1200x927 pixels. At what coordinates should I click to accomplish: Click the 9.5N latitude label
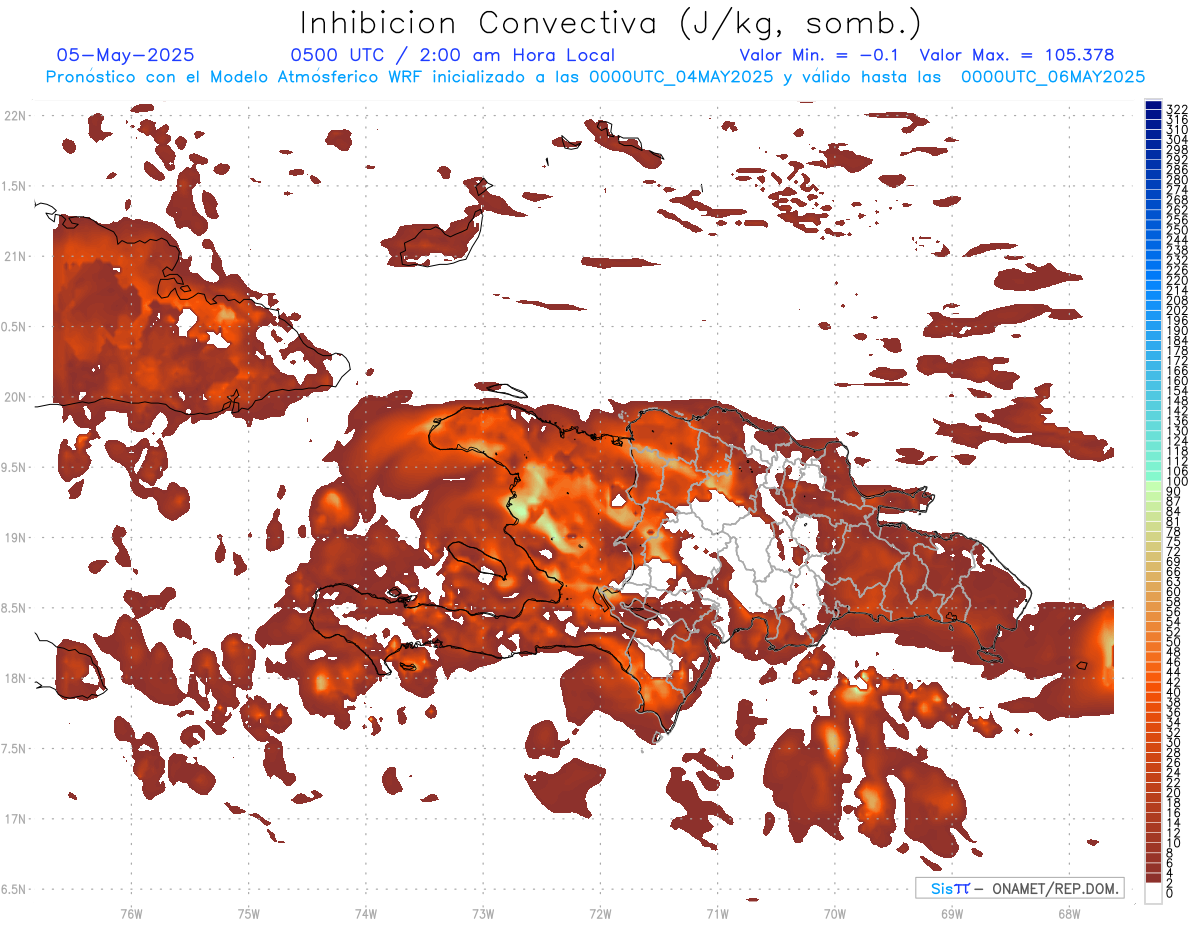click(15, 467)
